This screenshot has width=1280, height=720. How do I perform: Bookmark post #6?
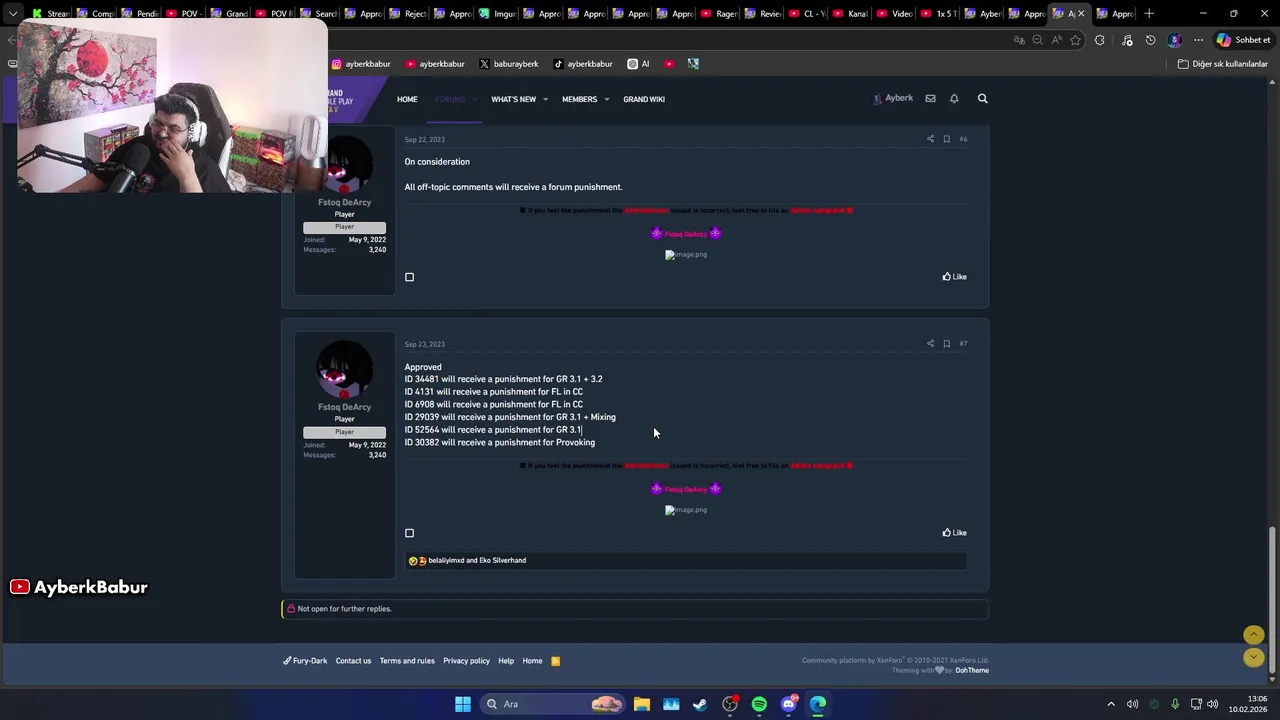[x=946, y=139]
